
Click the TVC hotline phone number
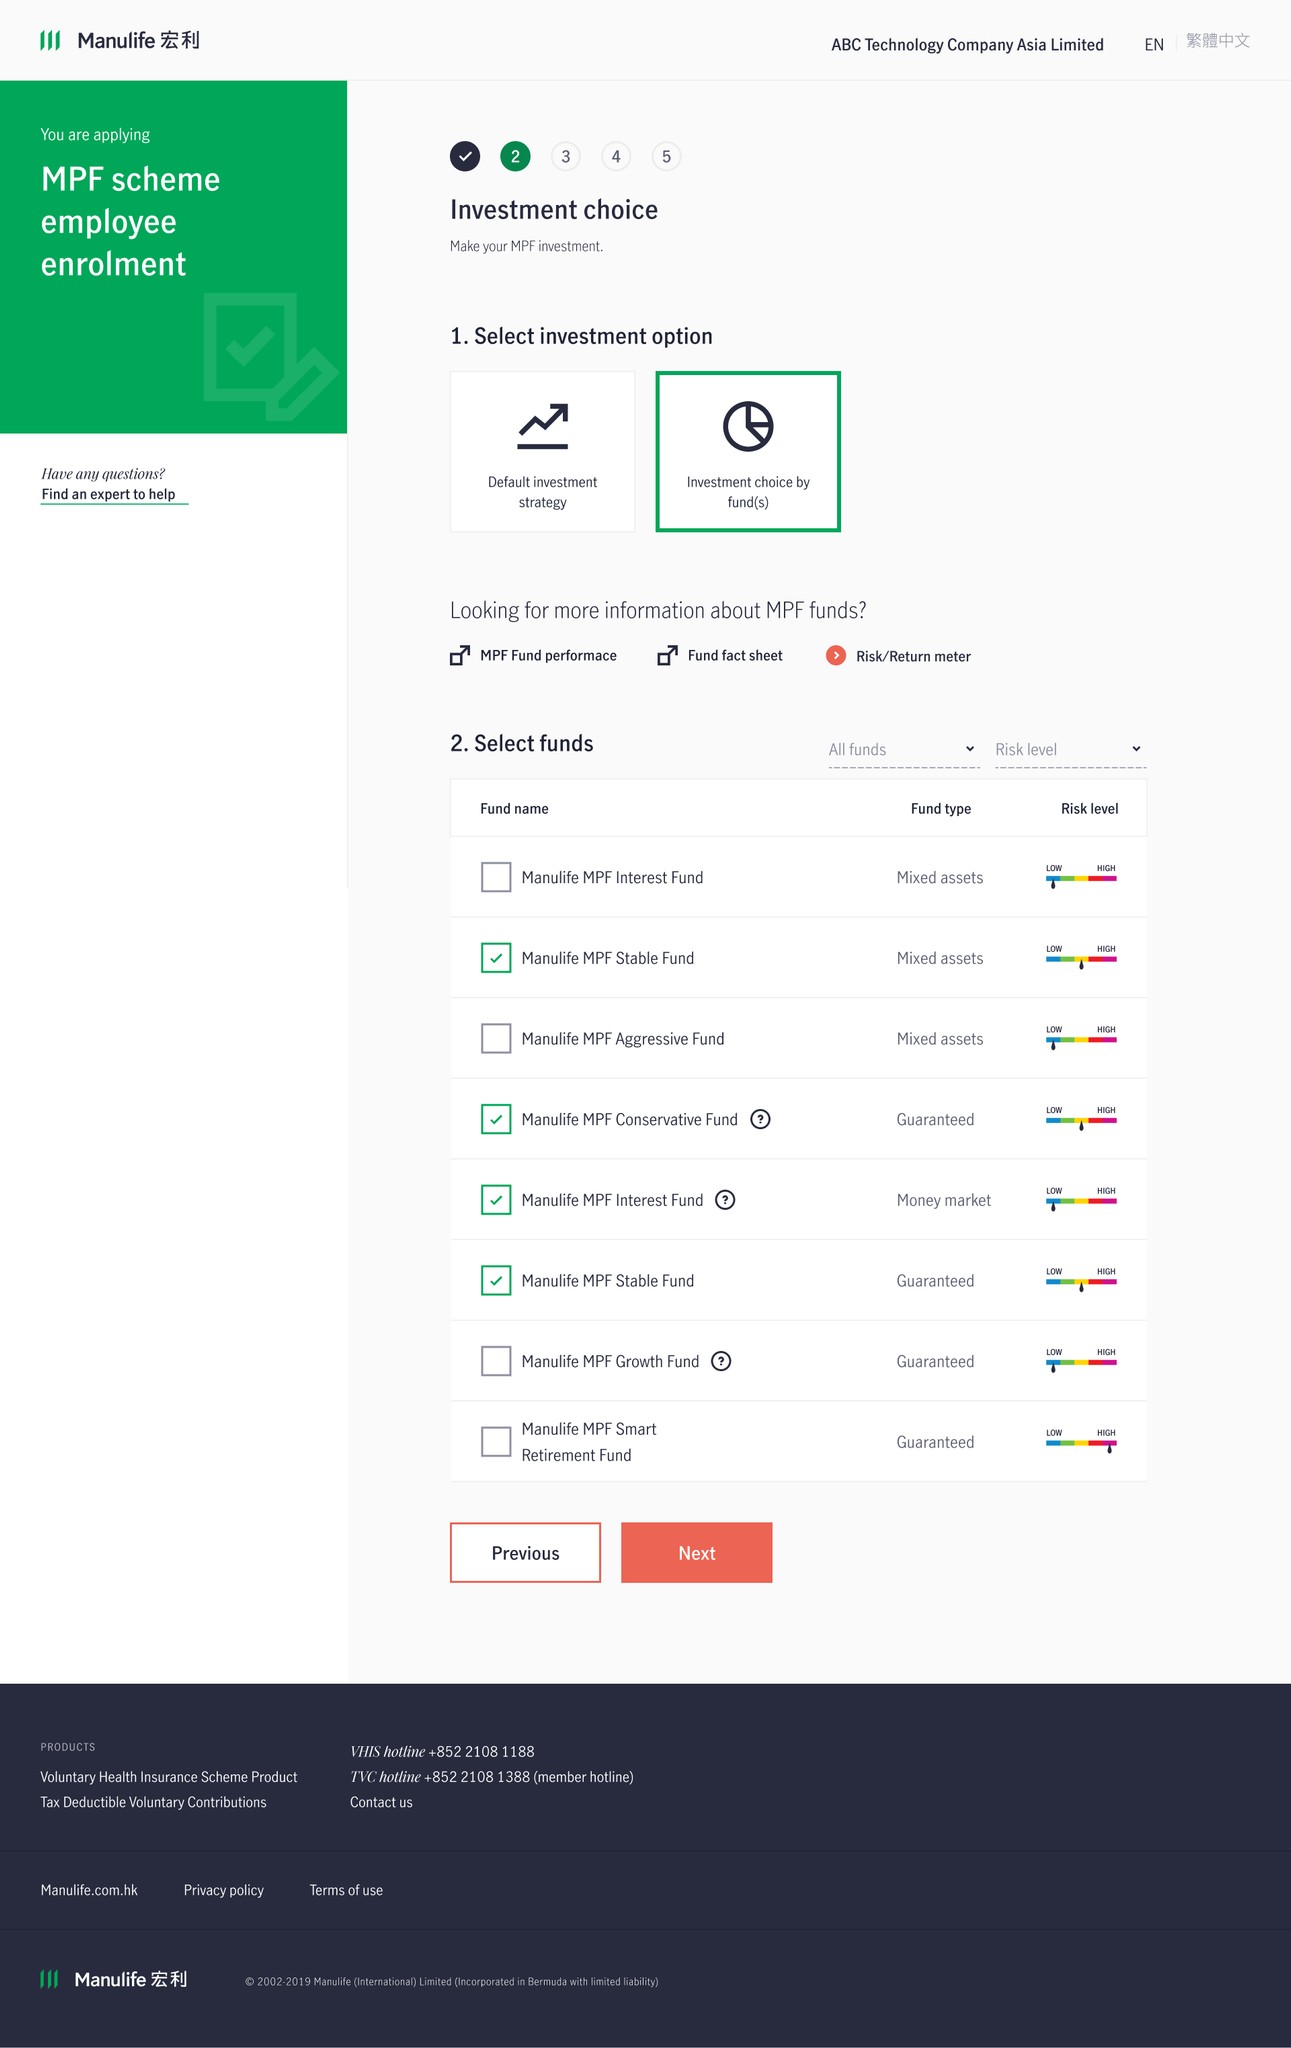point(477,1777)
